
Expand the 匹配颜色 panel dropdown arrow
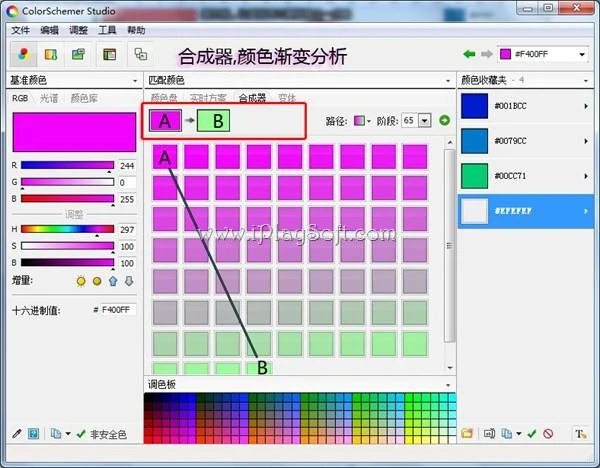pyautogui.click(x=448, y=81)
